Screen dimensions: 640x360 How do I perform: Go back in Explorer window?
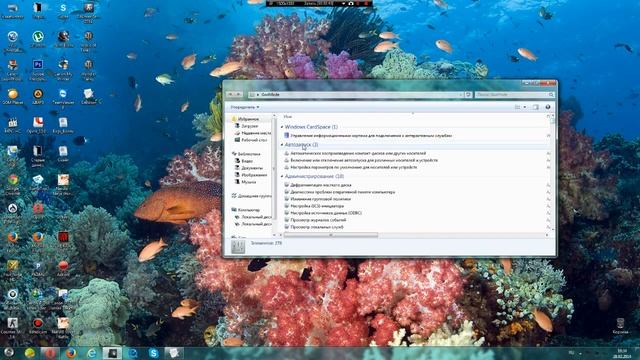[x=231, y=94]
